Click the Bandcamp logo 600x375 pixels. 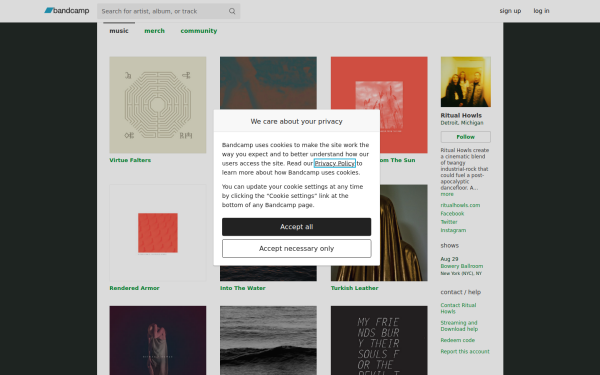(x=67, y=11)
